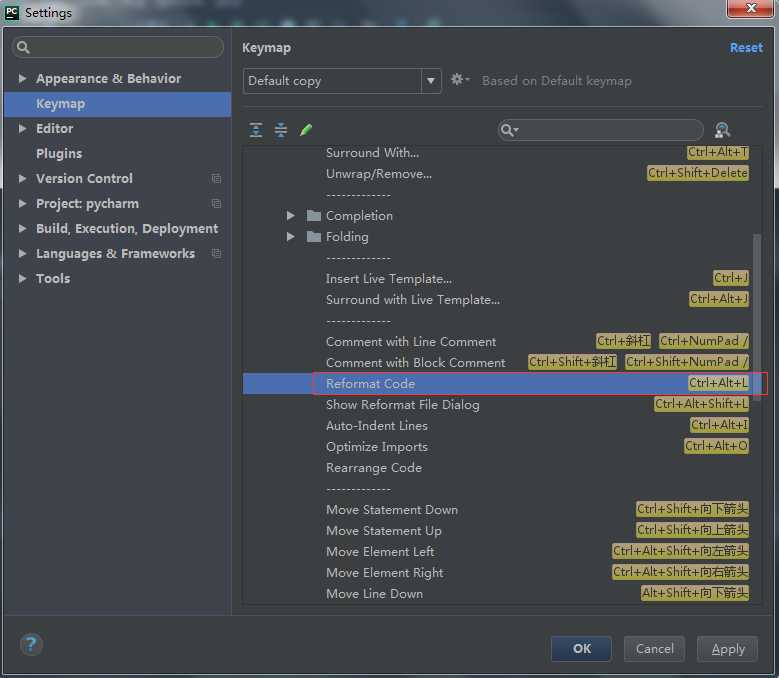Select Move Statement Up action

[x=384, y=530]
